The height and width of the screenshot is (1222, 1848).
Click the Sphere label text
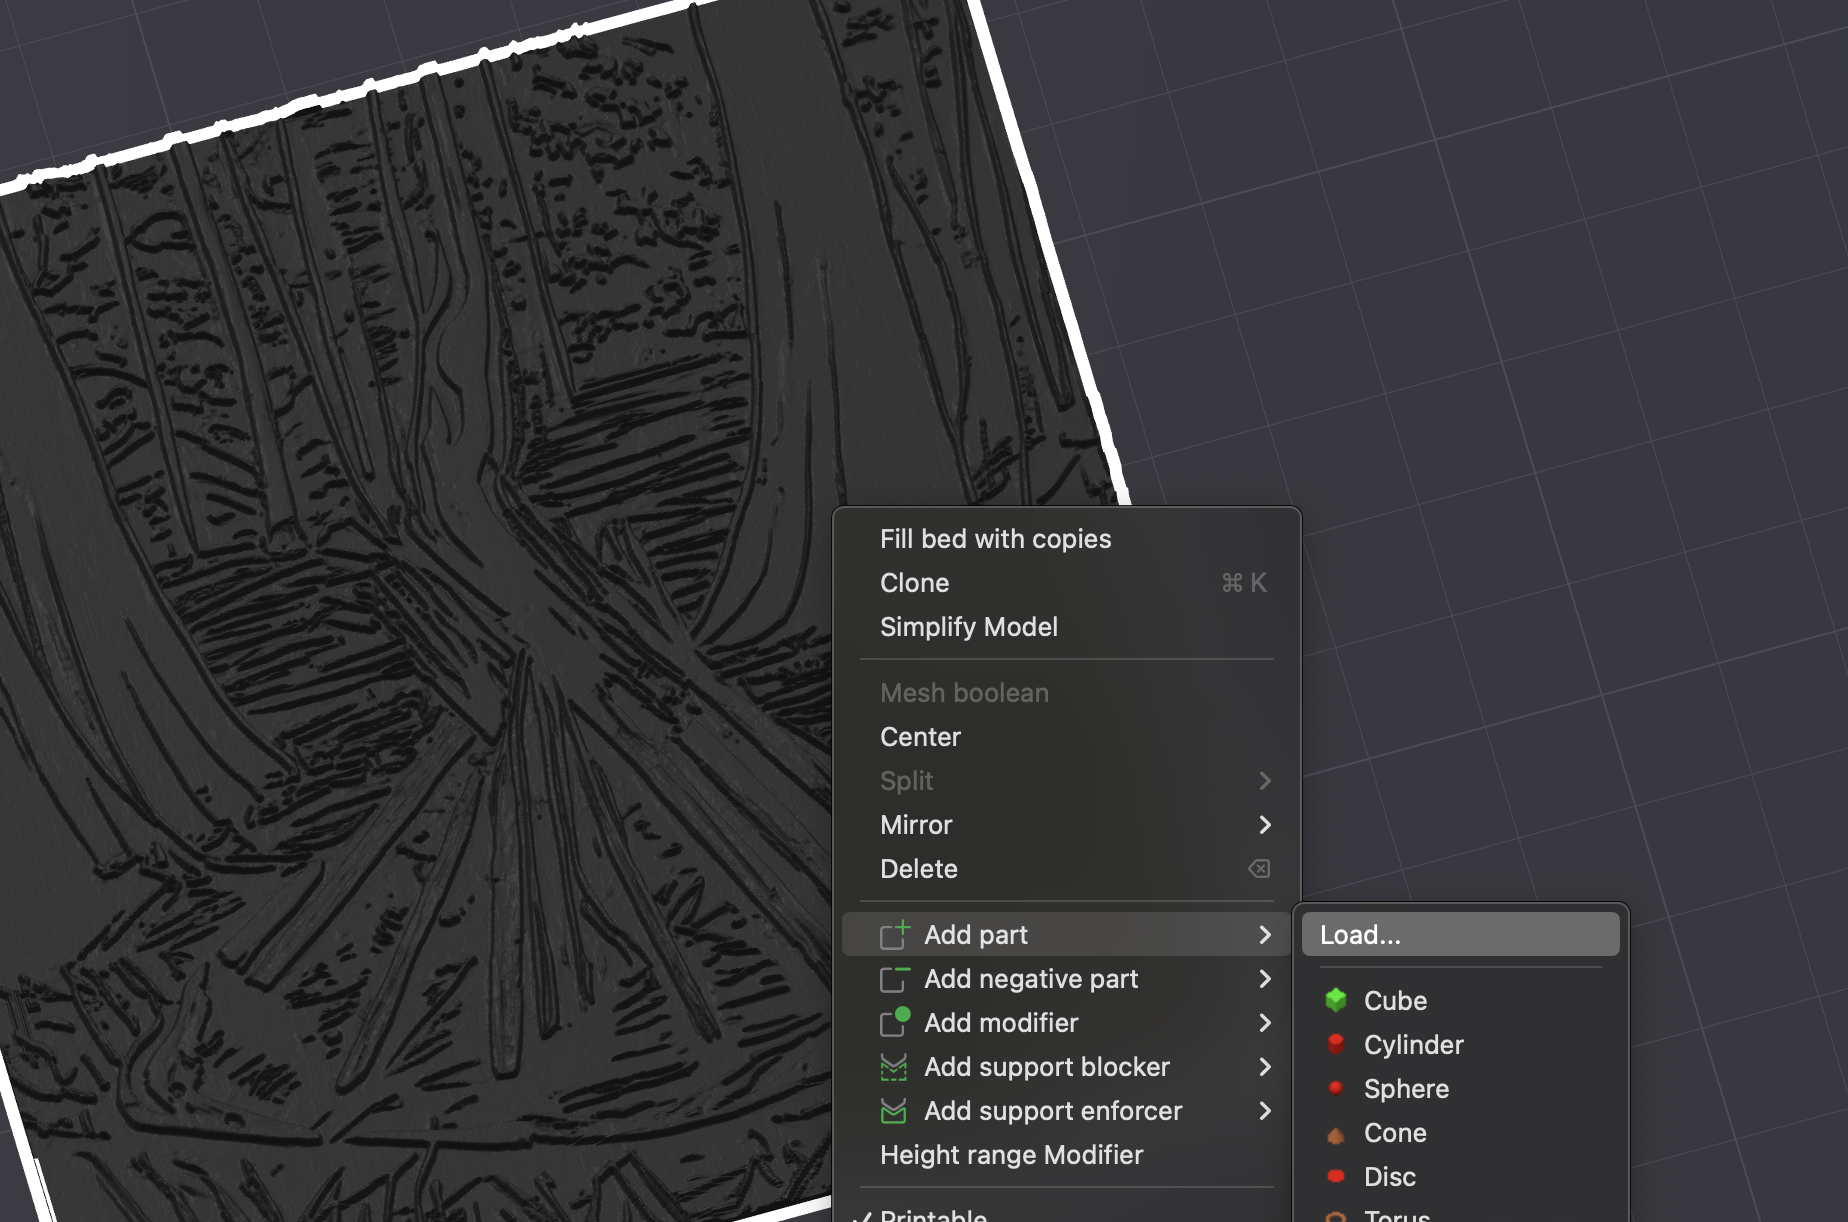pos(1406,1089)
